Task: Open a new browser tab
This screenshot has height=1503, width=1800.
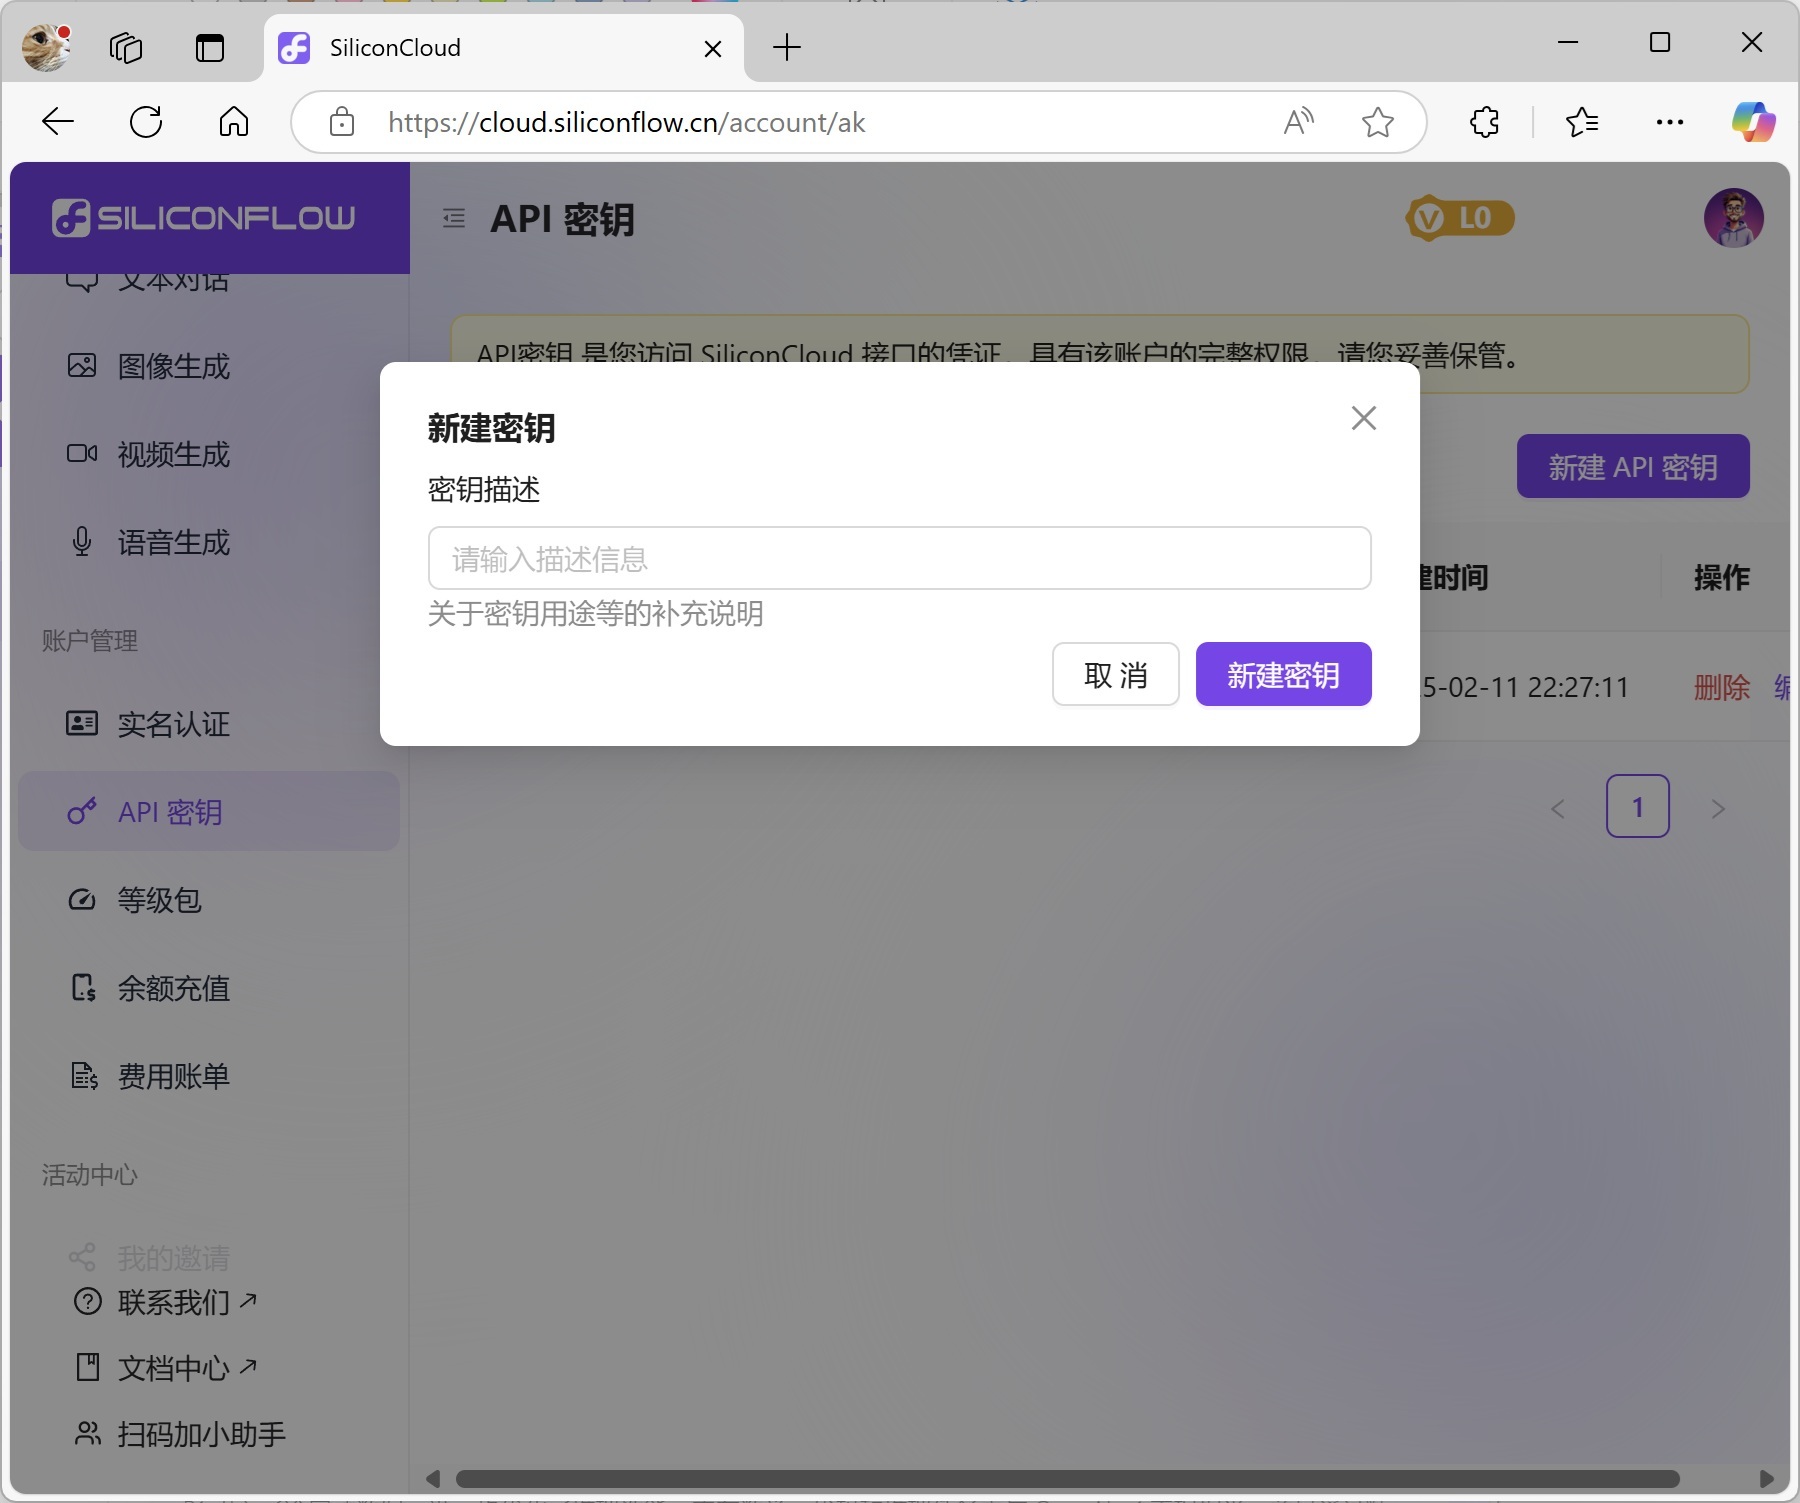Action: 787,47
